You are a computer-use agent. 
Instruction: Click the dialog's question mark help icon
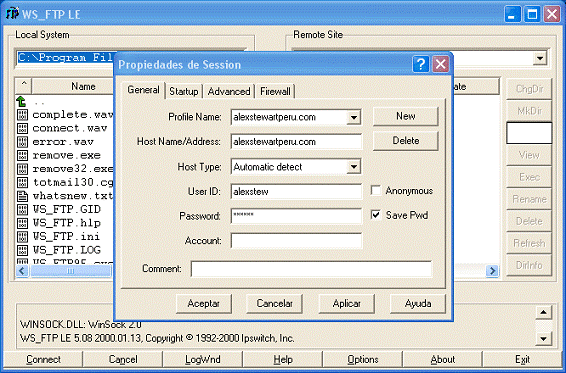point(421,65)
